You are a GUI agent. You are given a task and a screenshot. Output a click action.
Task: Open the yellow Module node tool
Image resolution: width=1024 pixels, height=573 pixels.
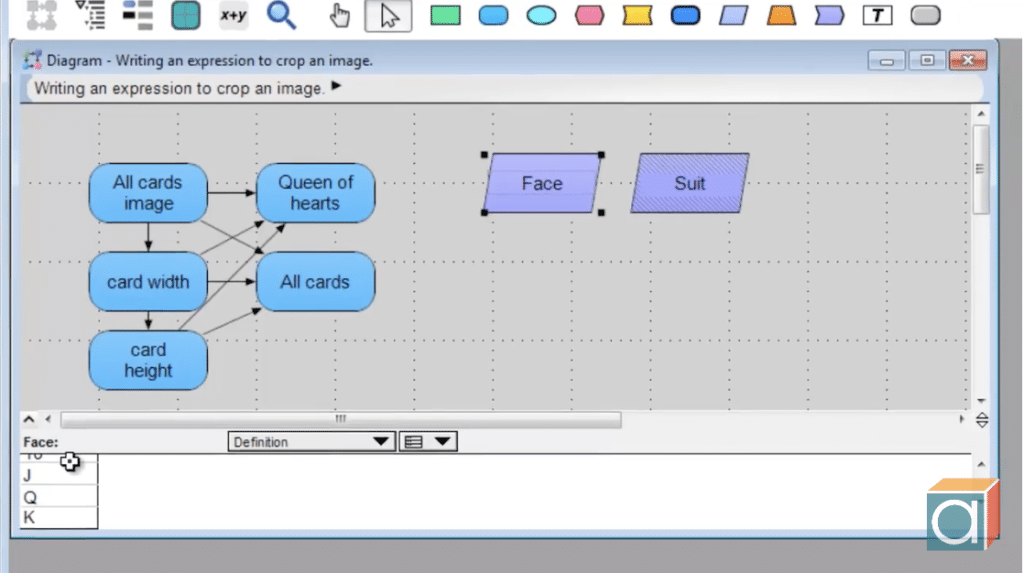[x=637, y=15]
